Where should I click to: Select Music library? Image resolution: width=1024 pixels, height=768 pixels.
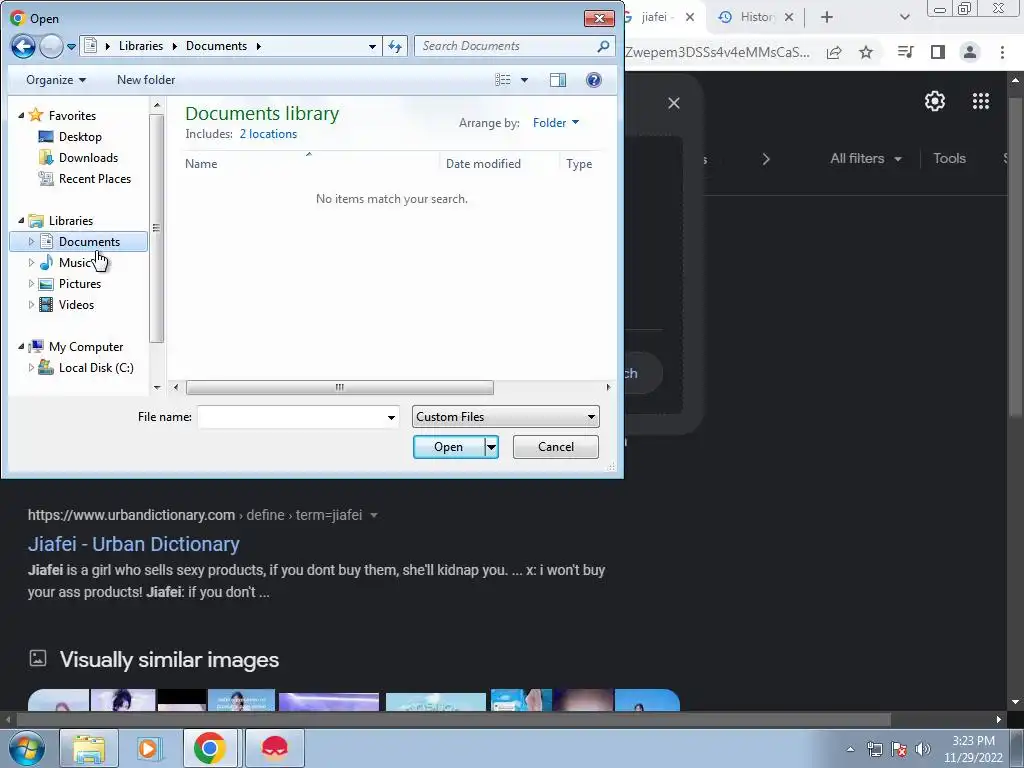click(74, 263)
